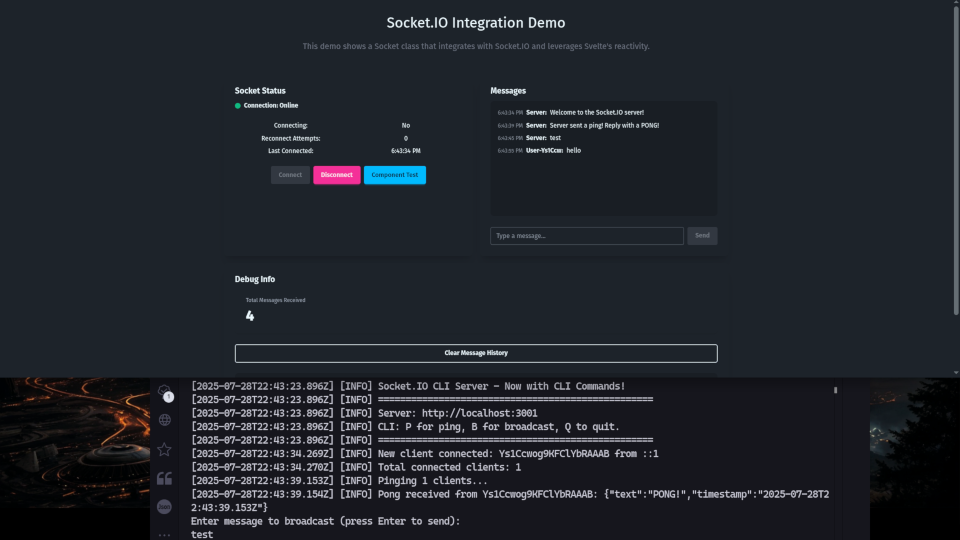
Task: Click the 'Socket Status' heading
Action: click(260, 91)
